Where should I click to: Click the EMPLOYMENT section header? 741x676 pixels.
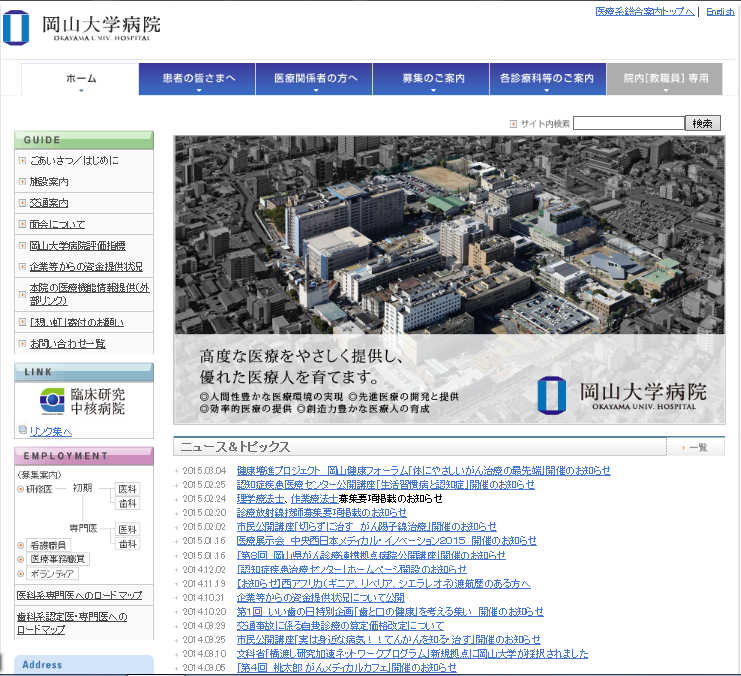pos(84,456)
